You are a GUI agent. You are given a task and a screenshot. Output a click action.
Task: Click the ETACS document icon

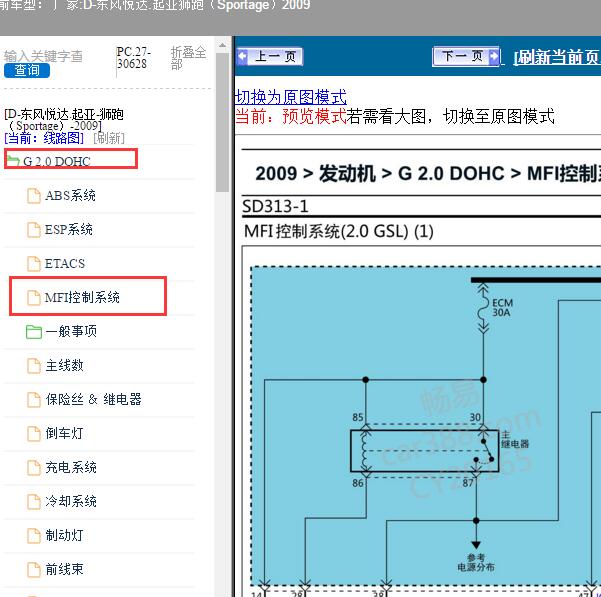[34, 264]
